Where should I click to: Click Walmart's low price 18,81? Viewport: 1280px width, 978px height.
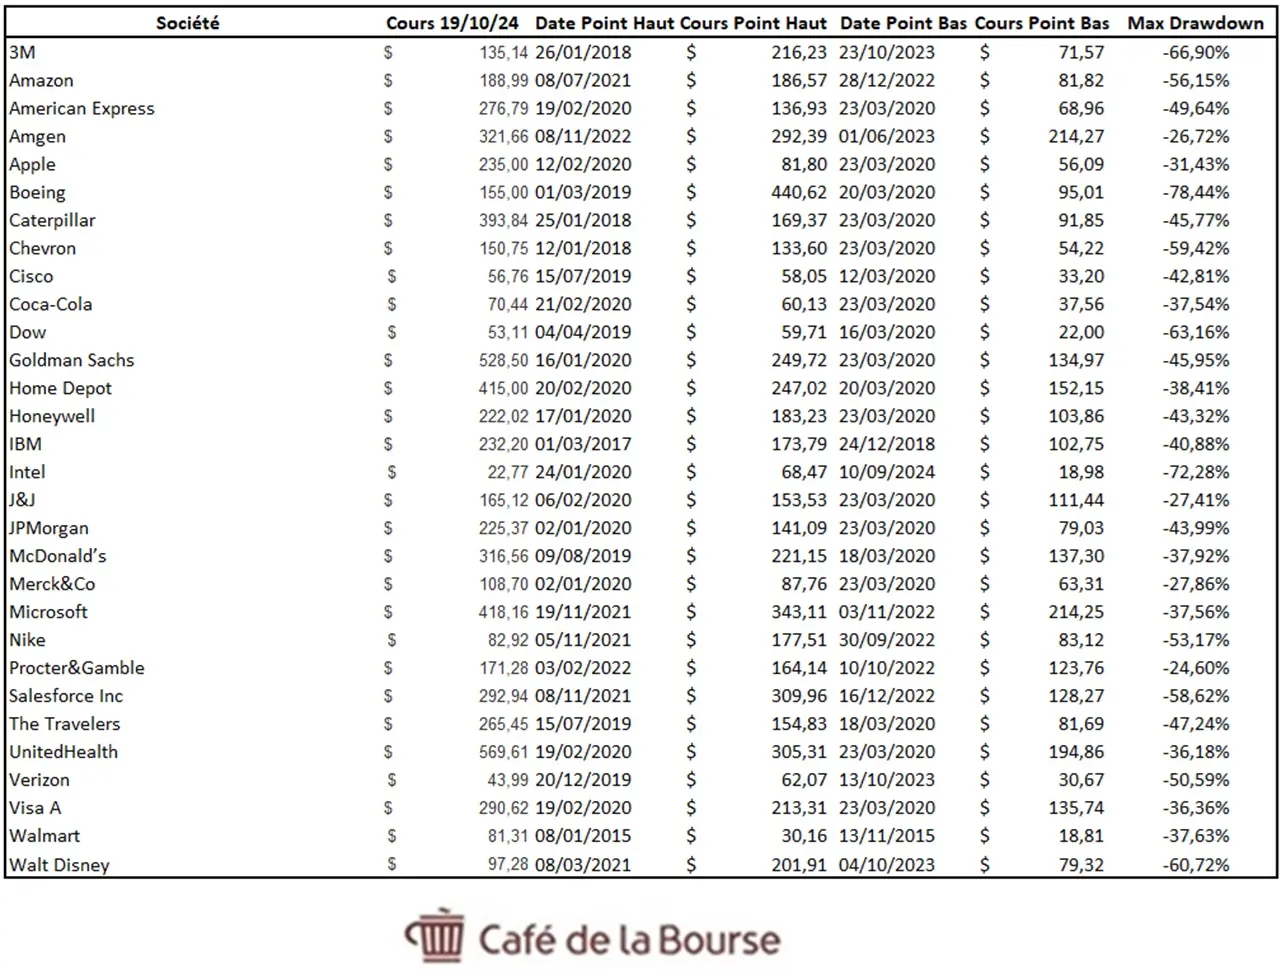(x=1081, y=836)
